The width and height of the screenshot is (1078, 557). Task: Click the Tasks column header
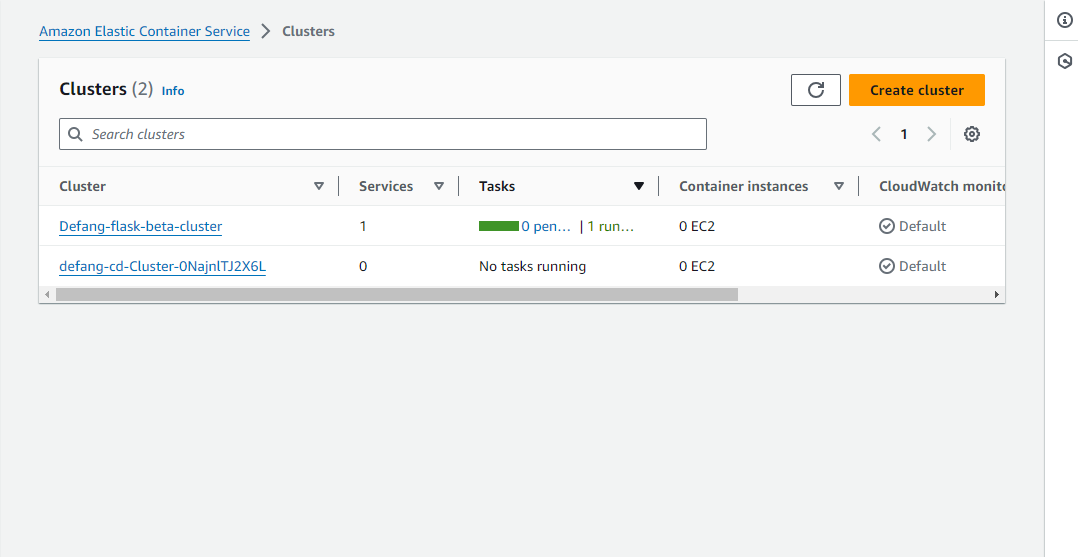click(497, 186)
